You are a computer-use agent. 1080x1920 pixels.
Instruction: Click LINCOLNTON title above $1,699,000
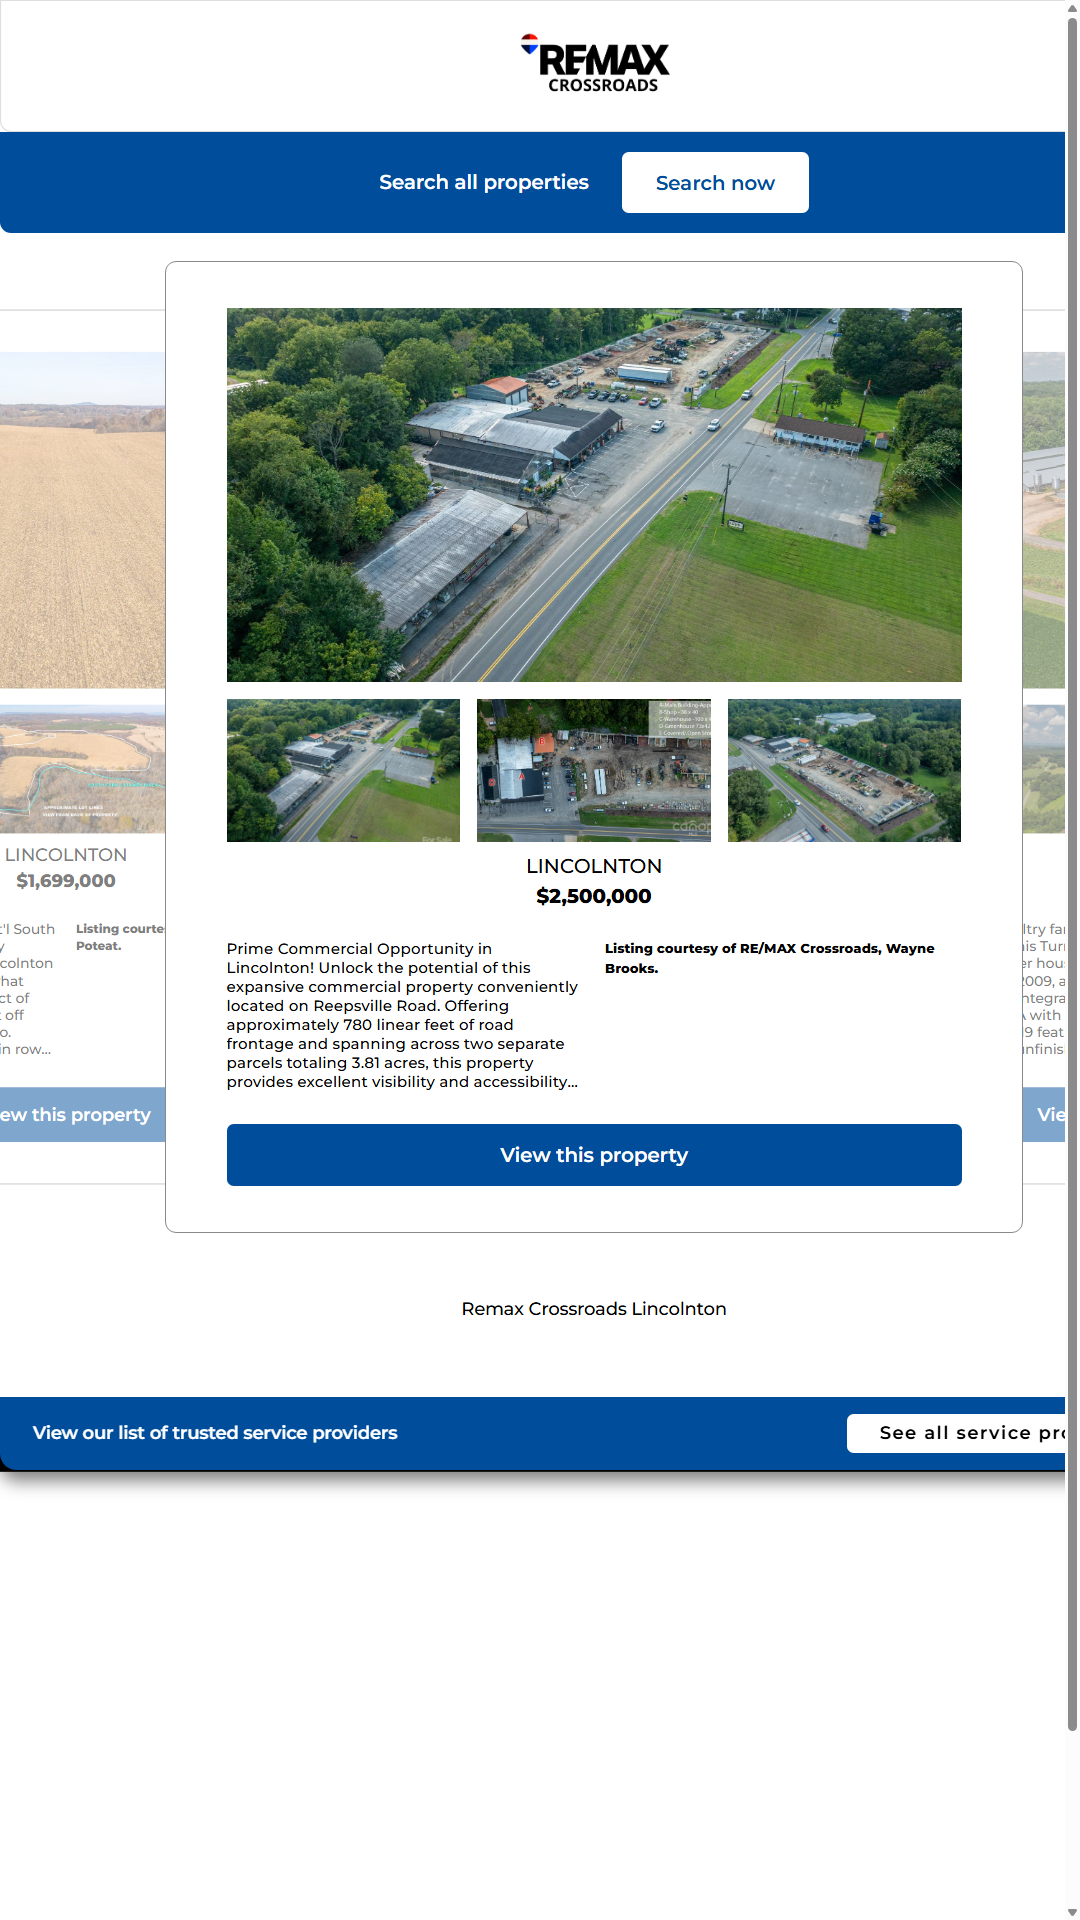click(66, 855)
